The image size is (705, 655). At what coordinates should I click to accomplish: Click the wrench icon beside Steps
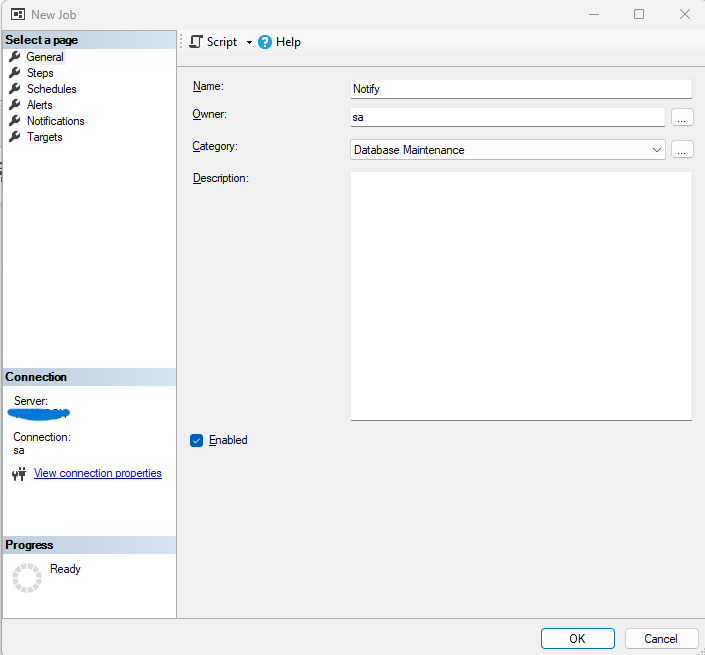15,73
